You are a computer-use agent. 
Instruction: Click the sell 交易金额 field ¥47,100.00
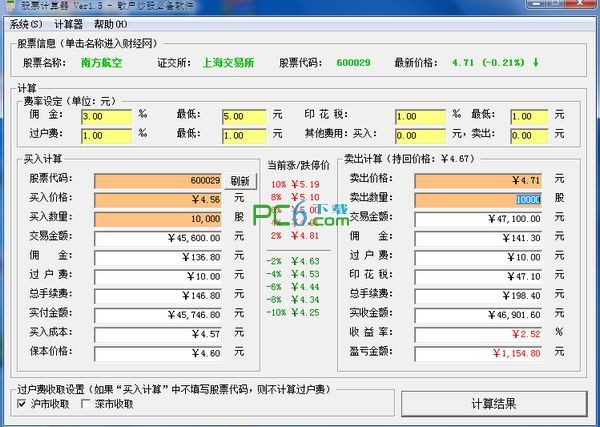(478, 219)
